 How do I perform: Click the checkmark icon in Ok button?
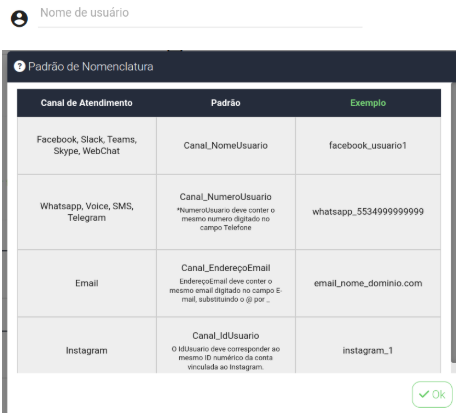pos(424,394)
